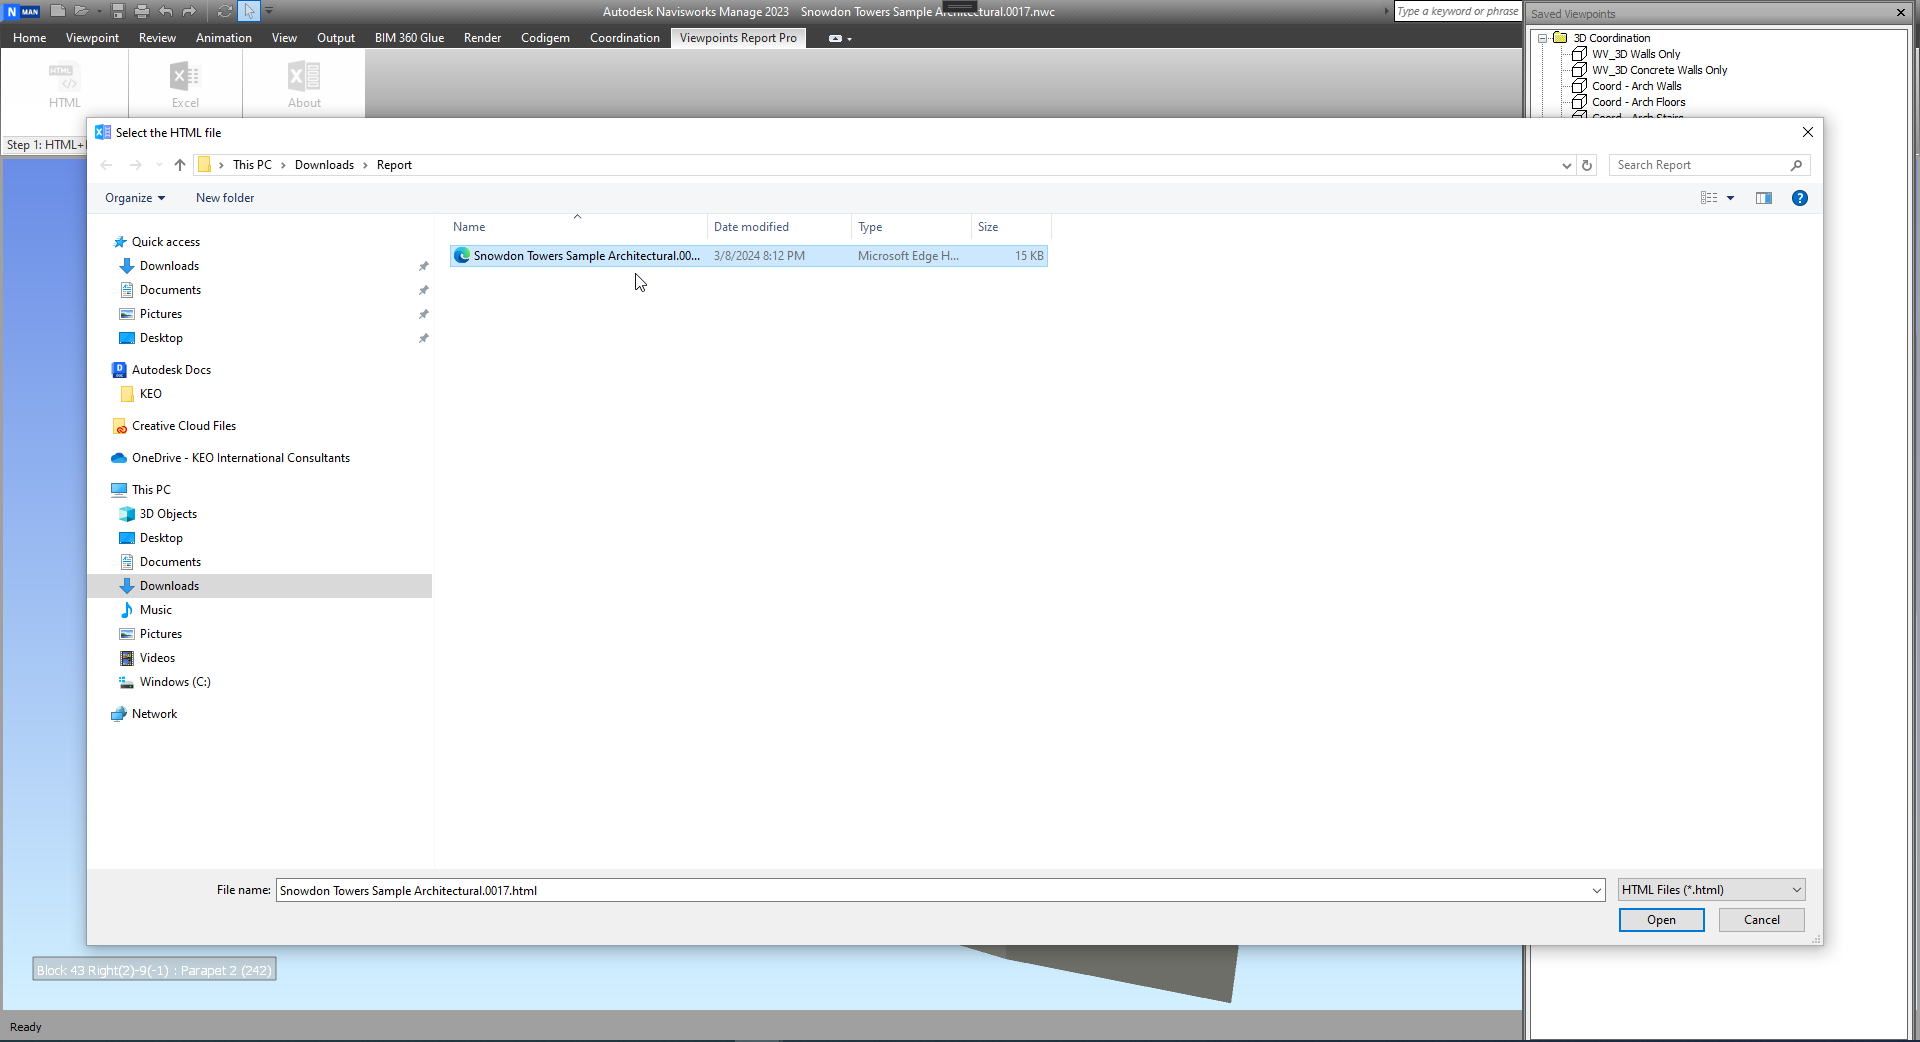Navigate to Downloads in the breadcrumb path
The image size is (1920, 1042).
coord(324,165)
